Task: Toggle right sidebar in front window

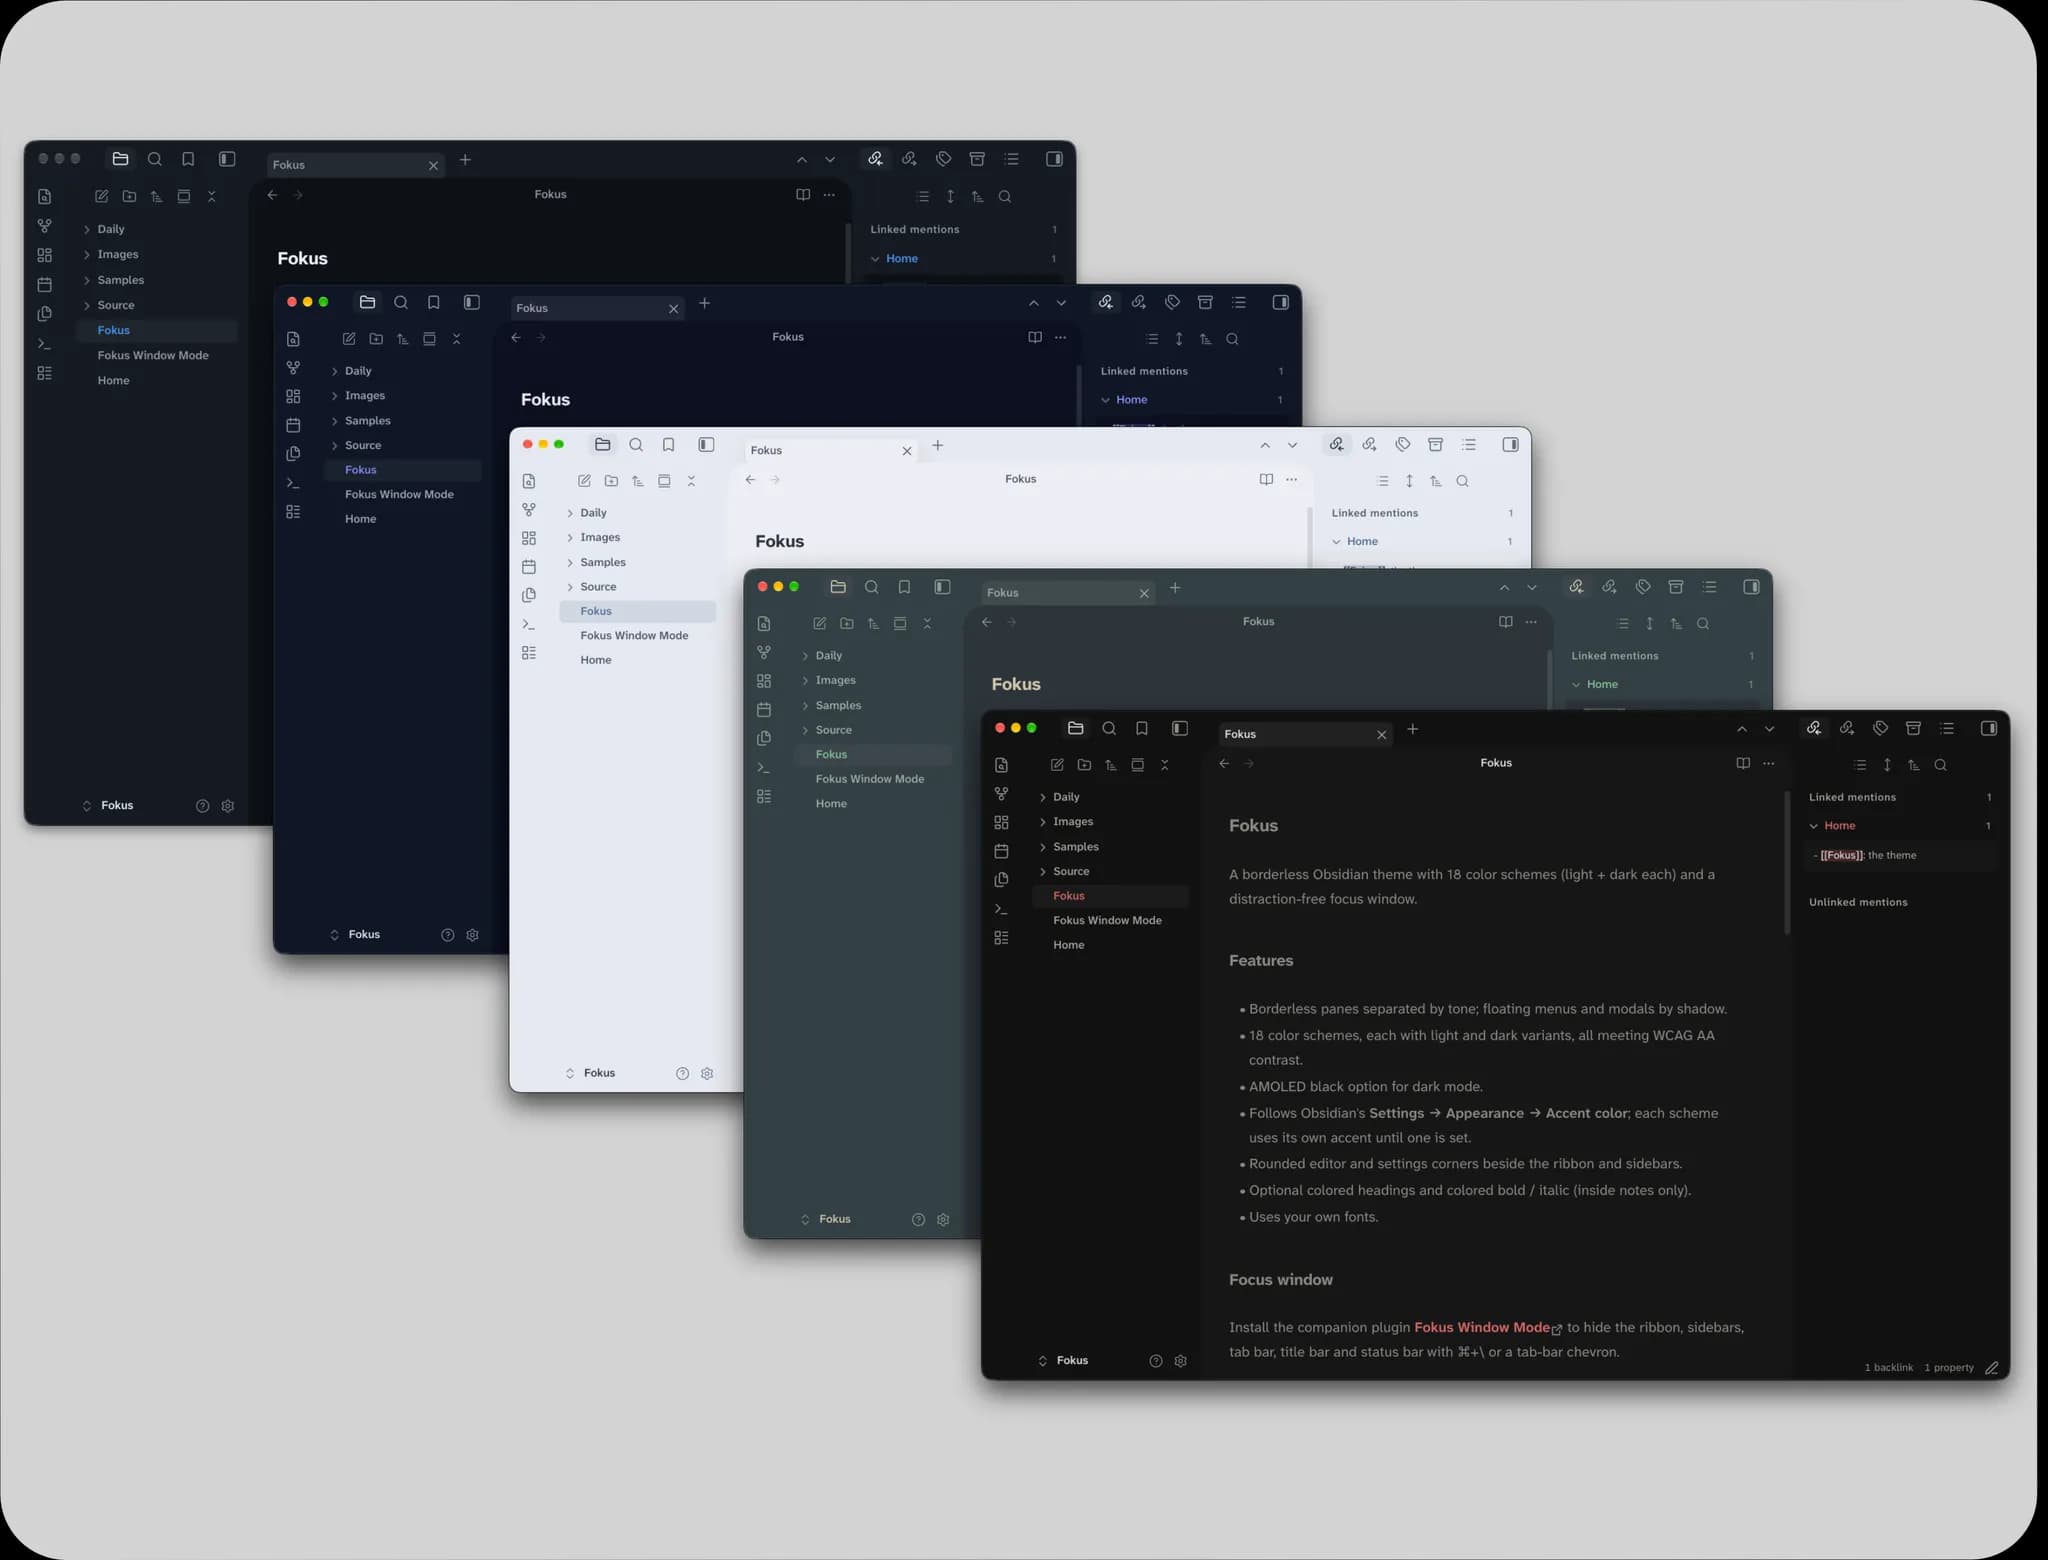Action: (1989, 729)
